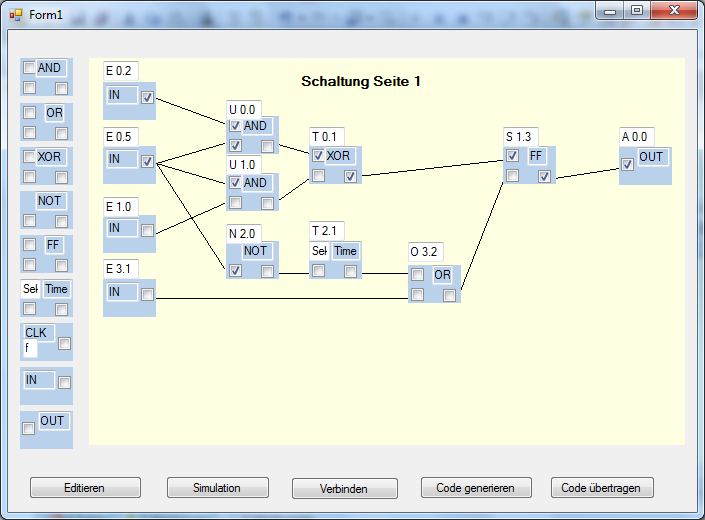Check the output box of OR O 3.2

click(449, 295)
